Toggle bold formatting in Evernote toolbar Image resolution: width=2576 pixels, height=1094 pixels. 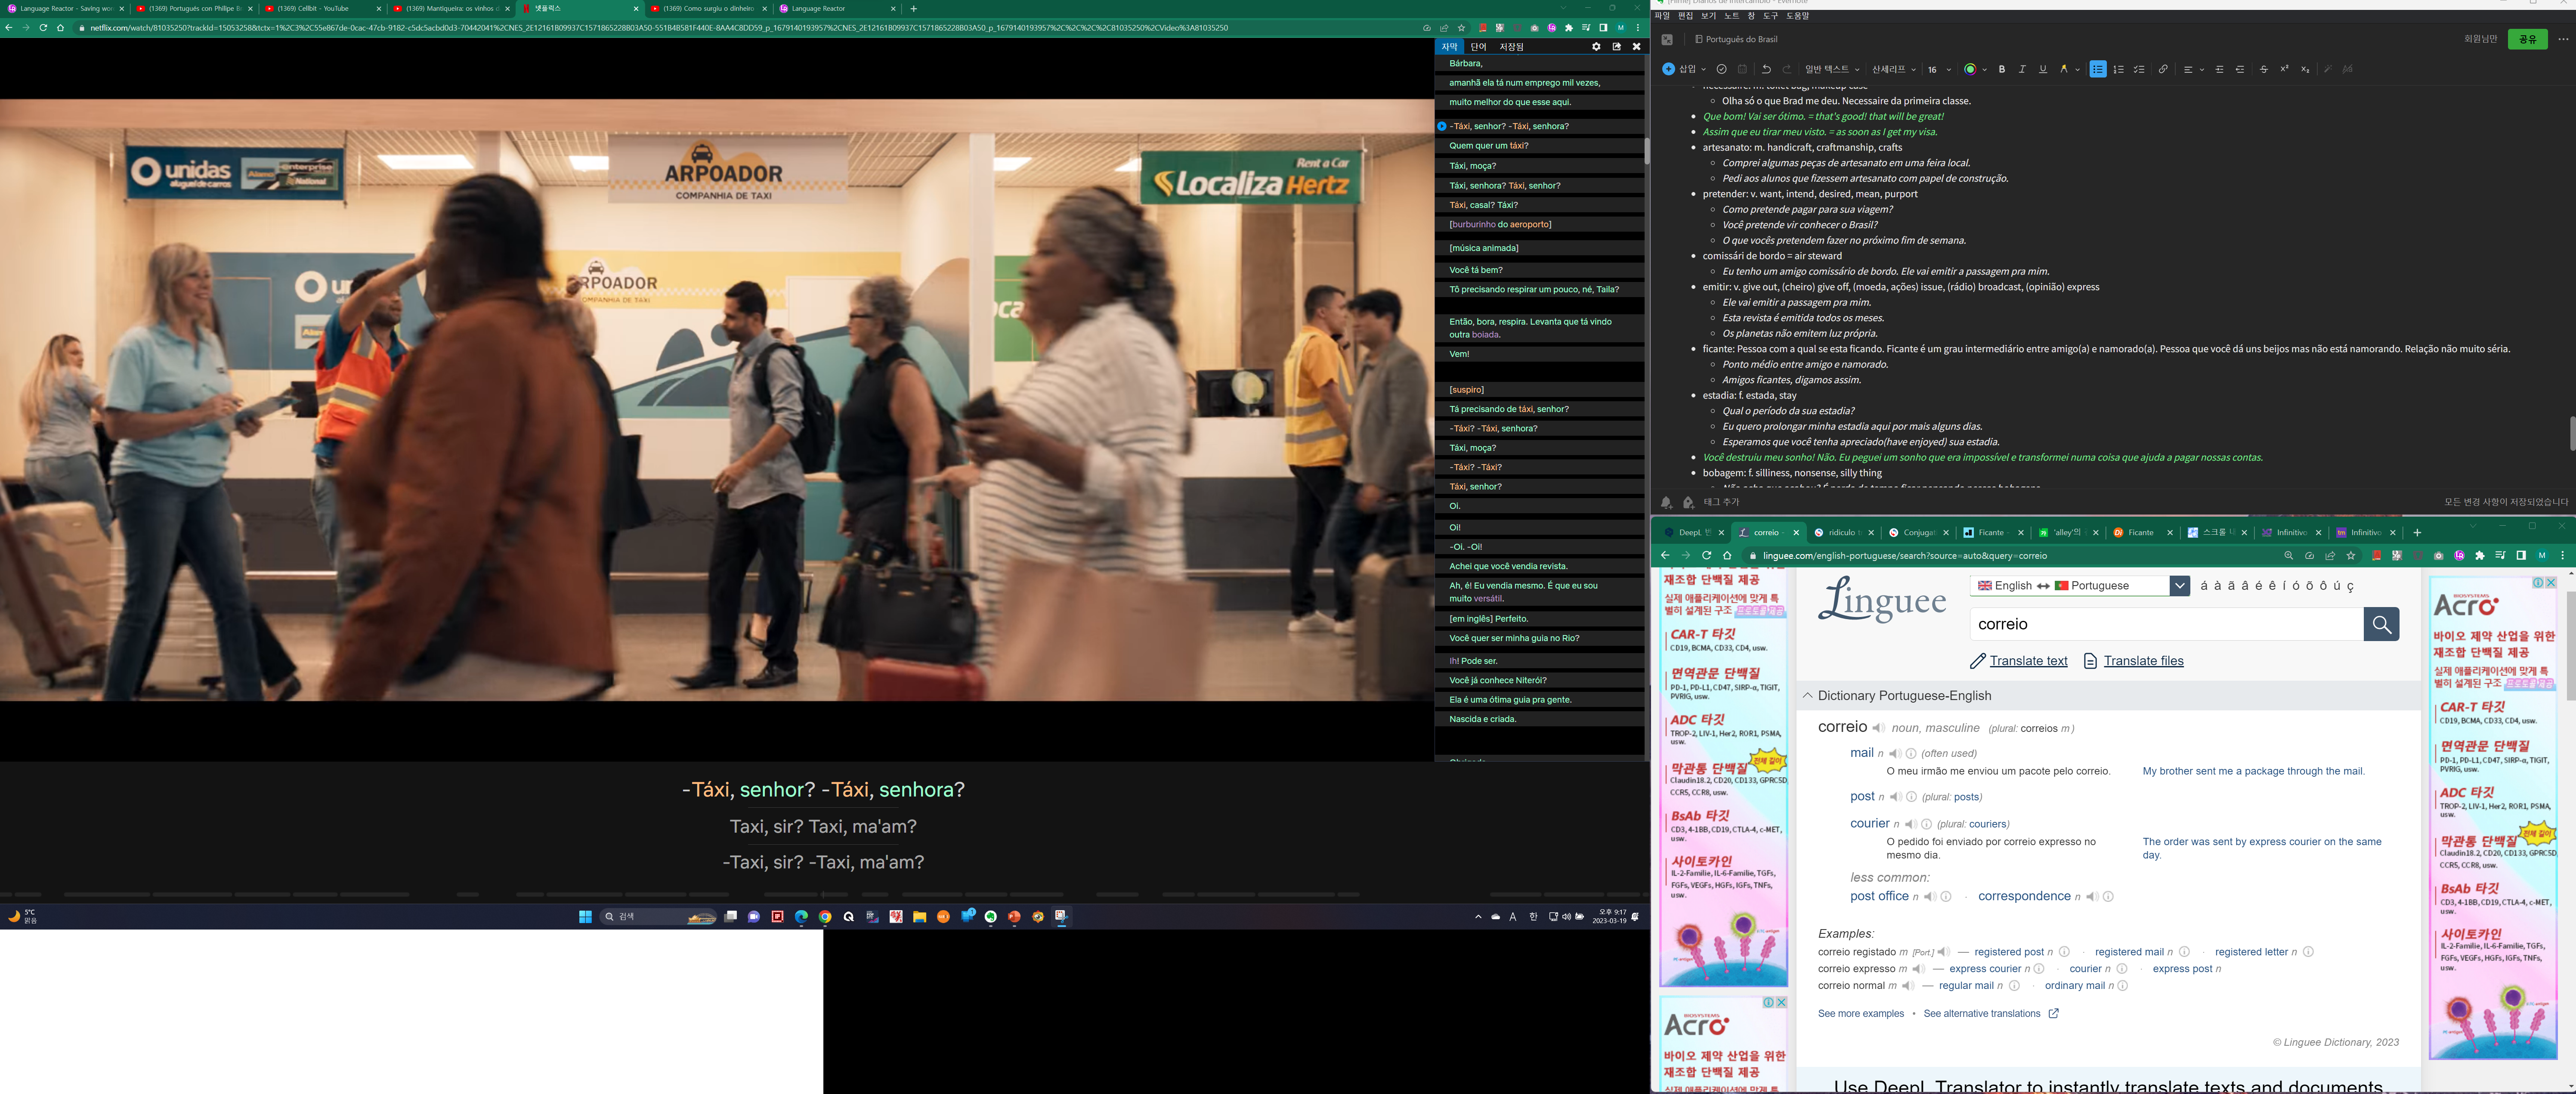click(x=2002, y=69)
